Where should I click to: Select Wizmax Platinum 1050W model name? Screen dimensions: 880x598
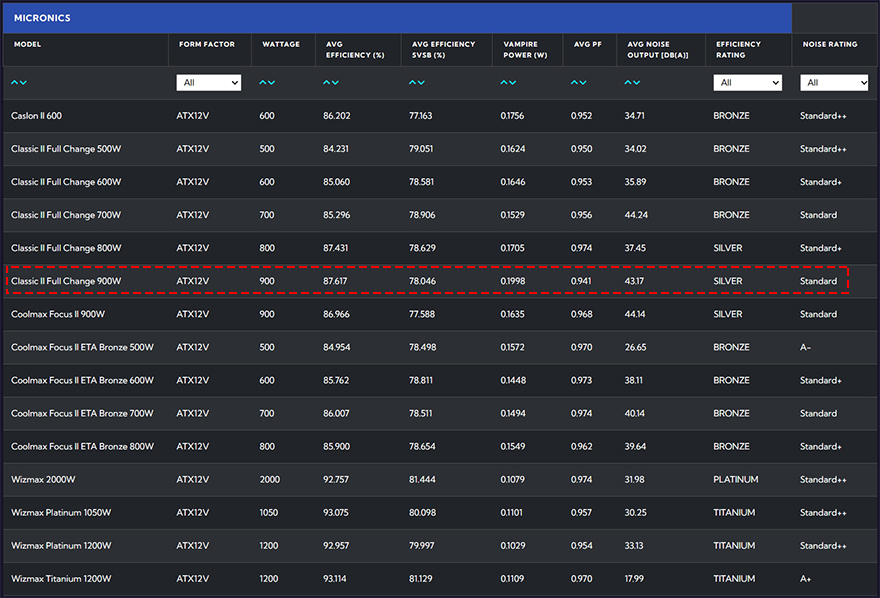(x=61, y=513)
